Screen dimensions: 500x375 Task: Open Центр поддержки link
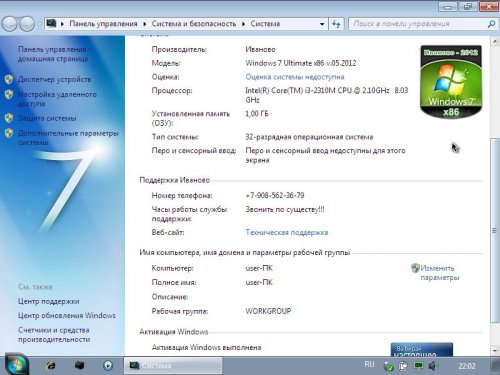click(x=49, y=301)
